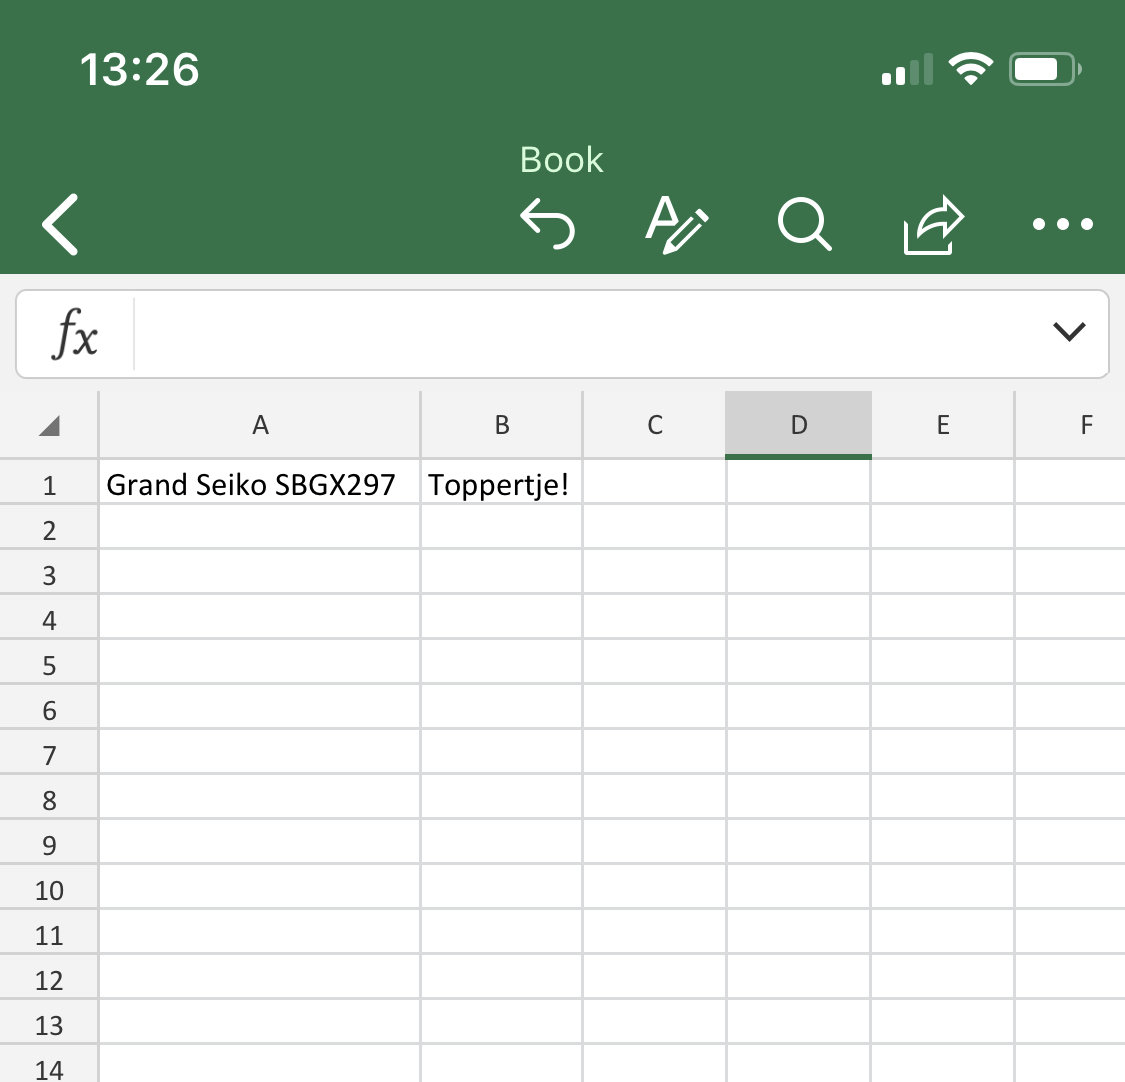Screen dimensions: 1125x1082
Task: Tap the Wi-Fi status icon
Action: pyautogui.click(x=970, y=69)
